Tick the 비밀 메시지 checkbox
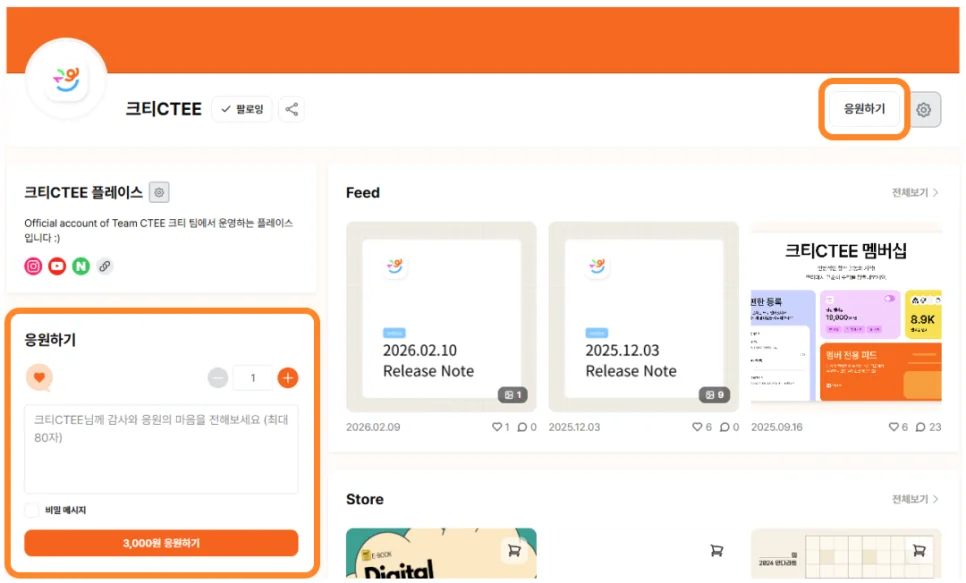966x583 pixels. point(32,510)
